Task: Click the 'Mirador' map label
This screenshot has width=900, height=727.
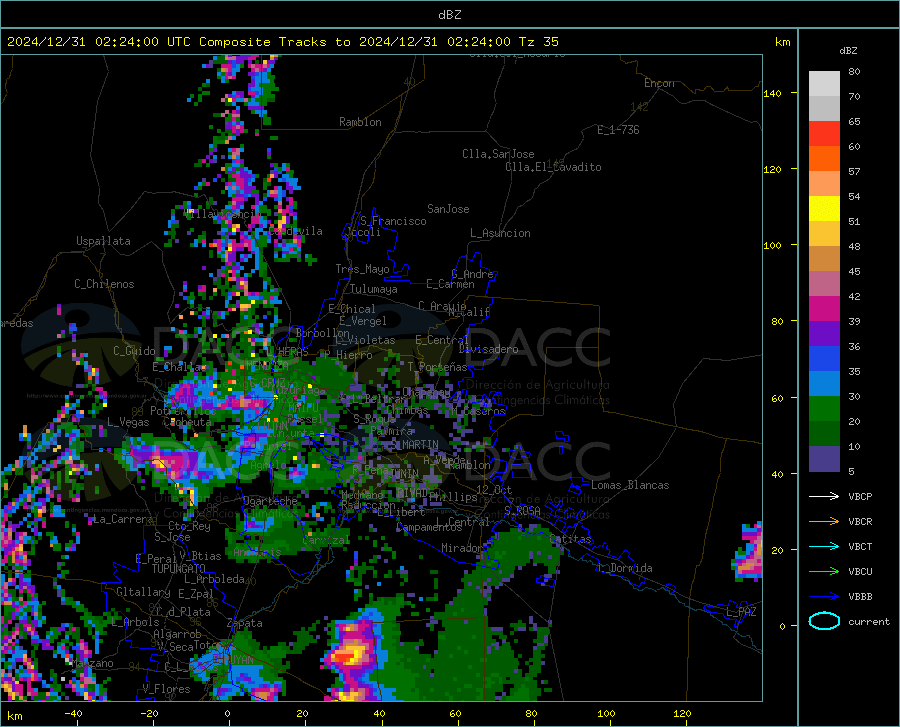Action: [x=462, y=548]
